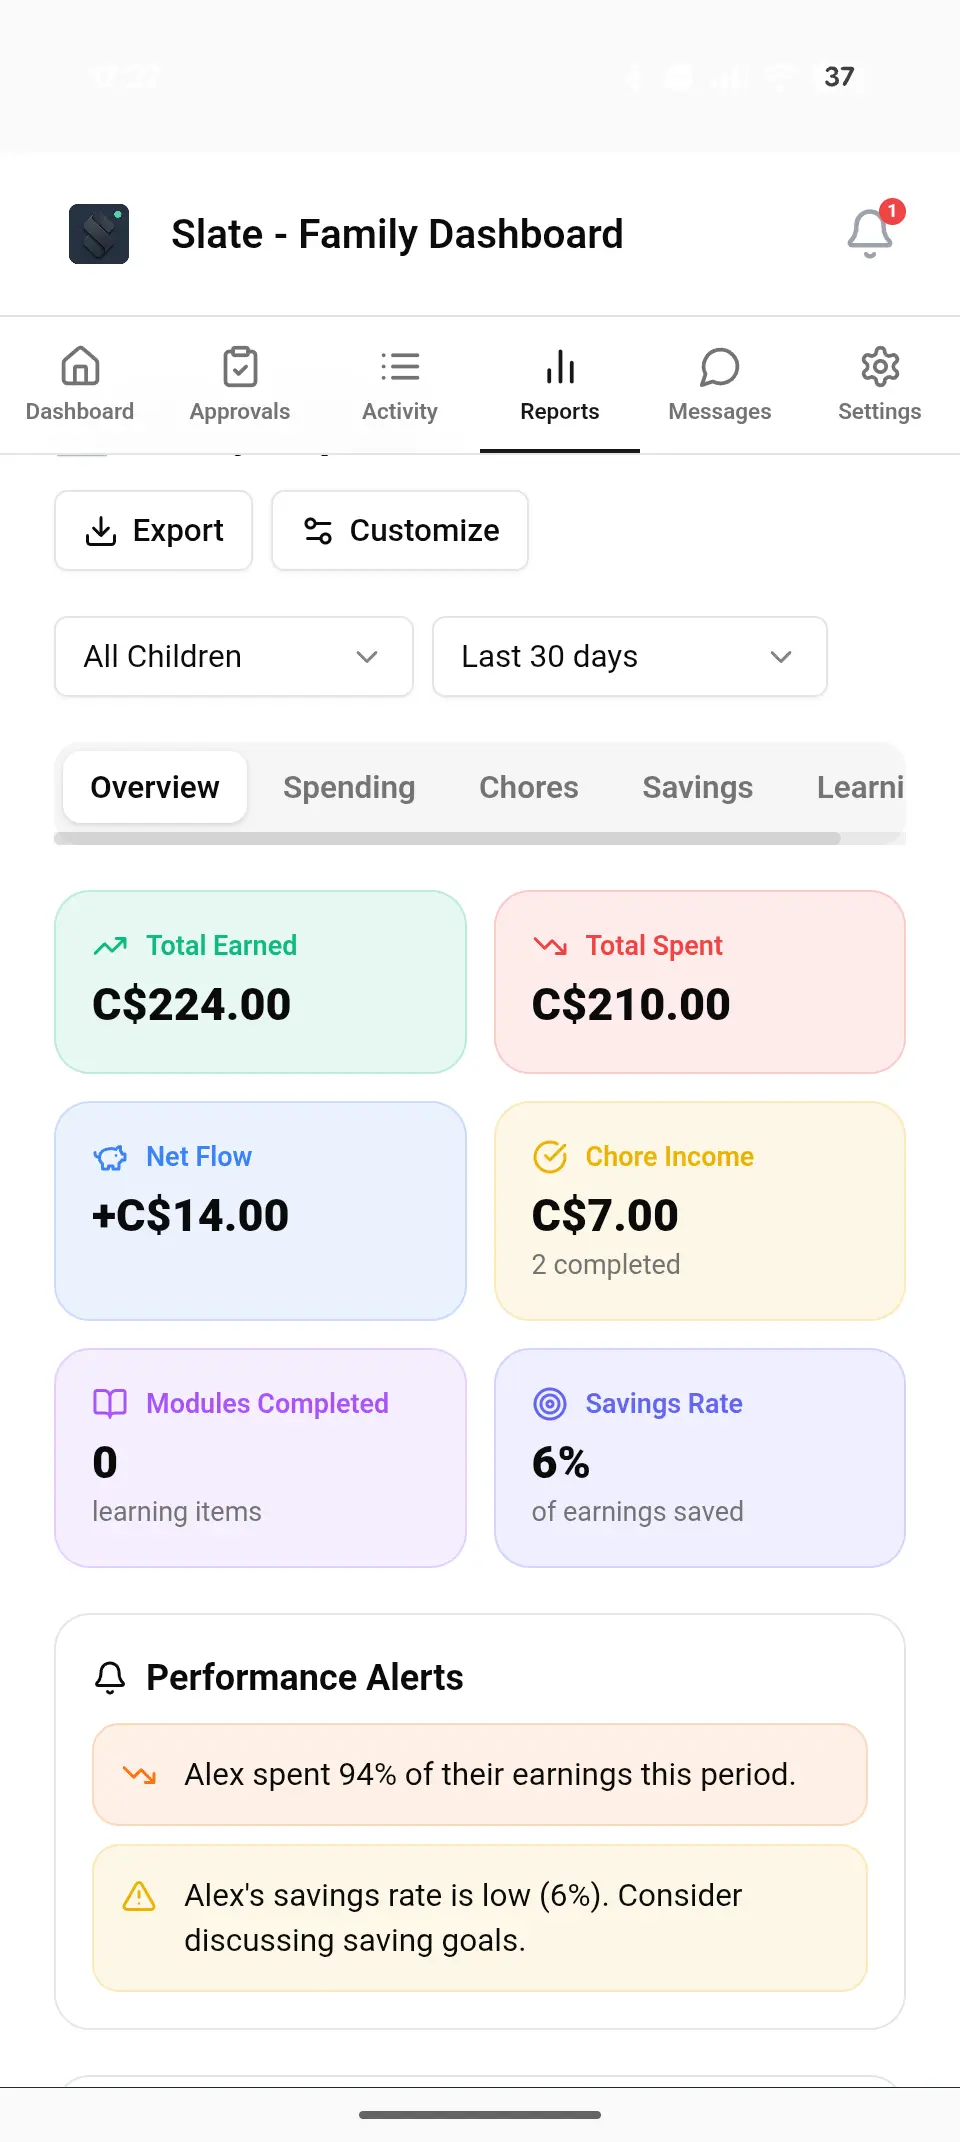Screen dimensions: 960x2142
Task: Show the Overview tab
Action: (x=155, y=787)
